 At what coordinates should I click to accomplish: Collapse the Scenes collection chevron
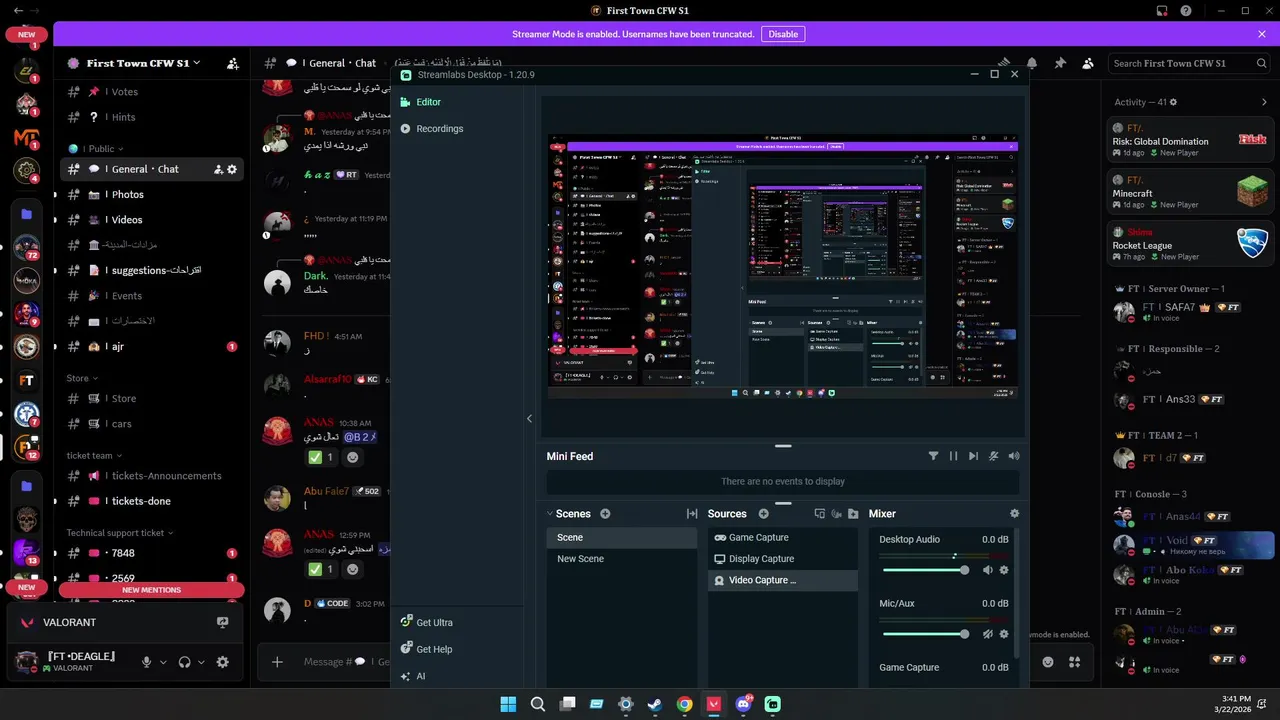(550, 514)
